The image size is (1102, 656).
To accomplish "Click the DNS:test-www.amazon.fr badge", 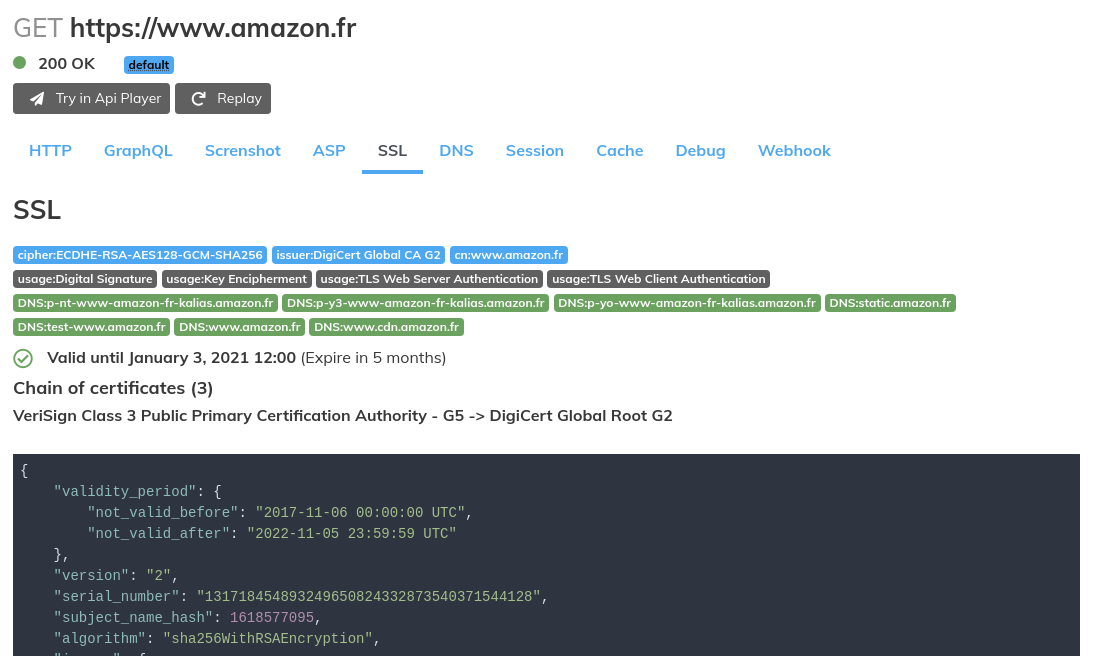I will click(x=91, y=327).
